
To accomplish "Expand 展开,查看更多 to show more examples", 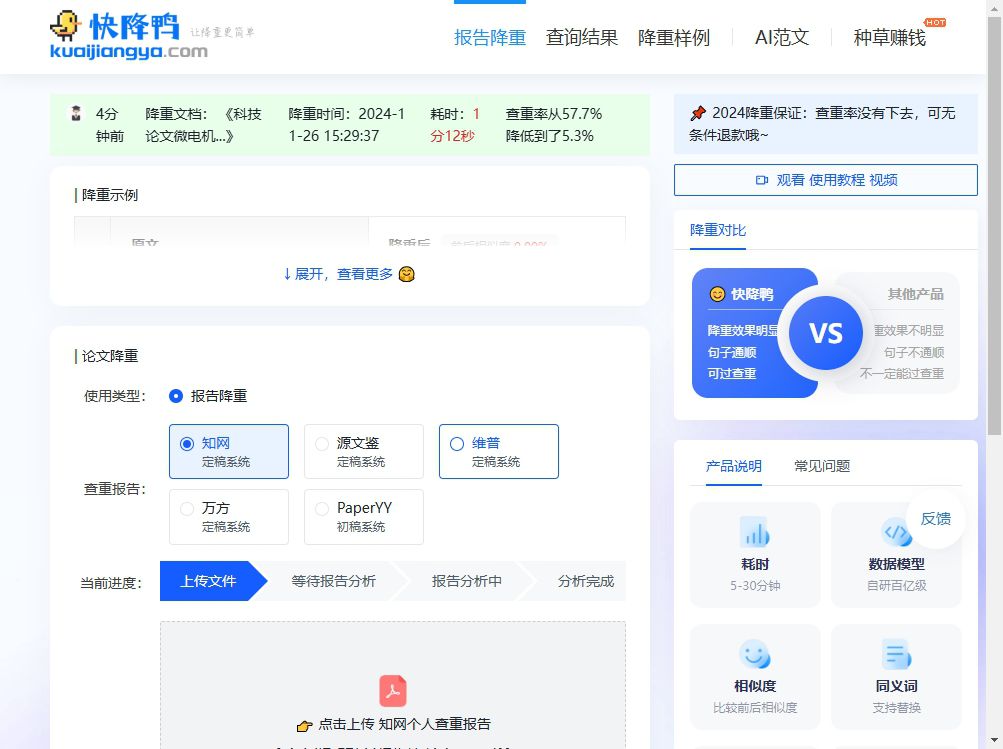I will tap(349, 274).
